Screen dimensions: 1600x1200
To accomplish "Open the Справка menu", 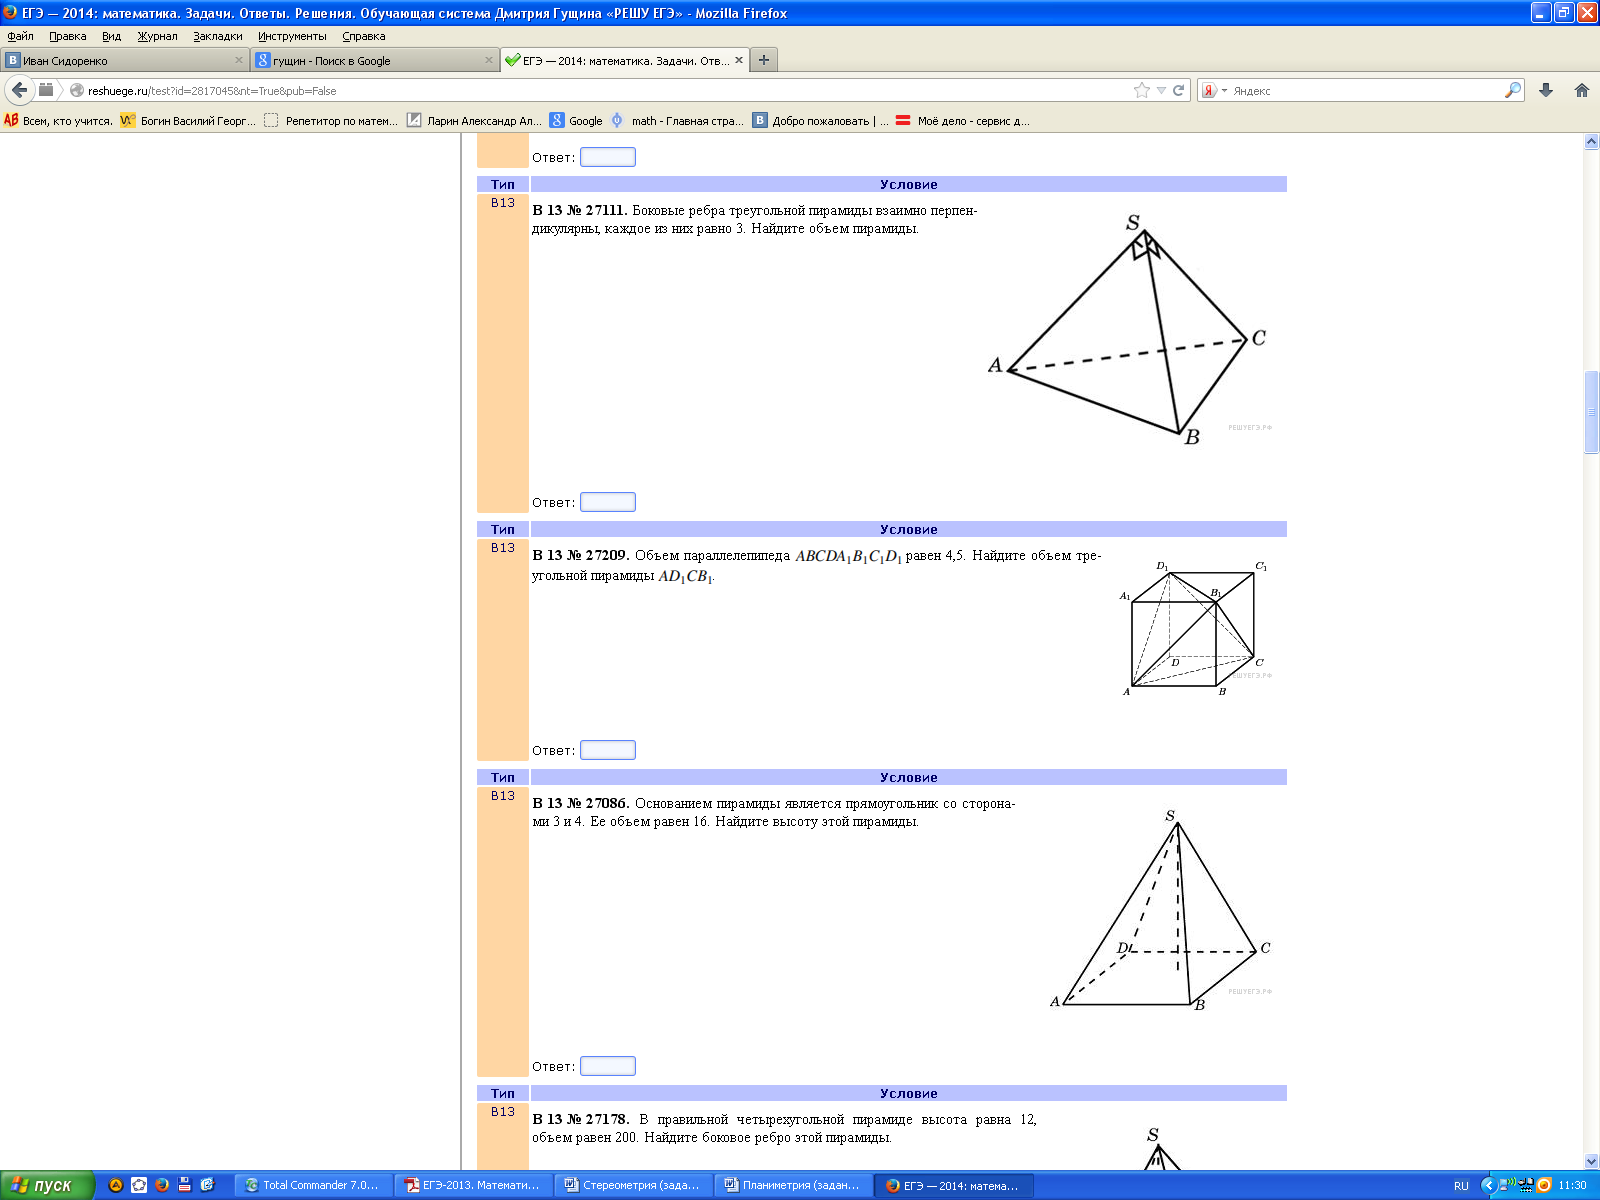I will pyautogui.click(x=364, y=36).
